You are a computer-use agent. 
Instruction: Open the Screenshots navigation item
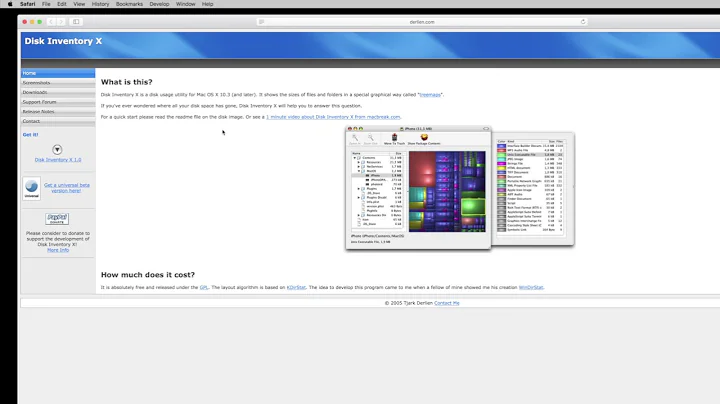58,83
